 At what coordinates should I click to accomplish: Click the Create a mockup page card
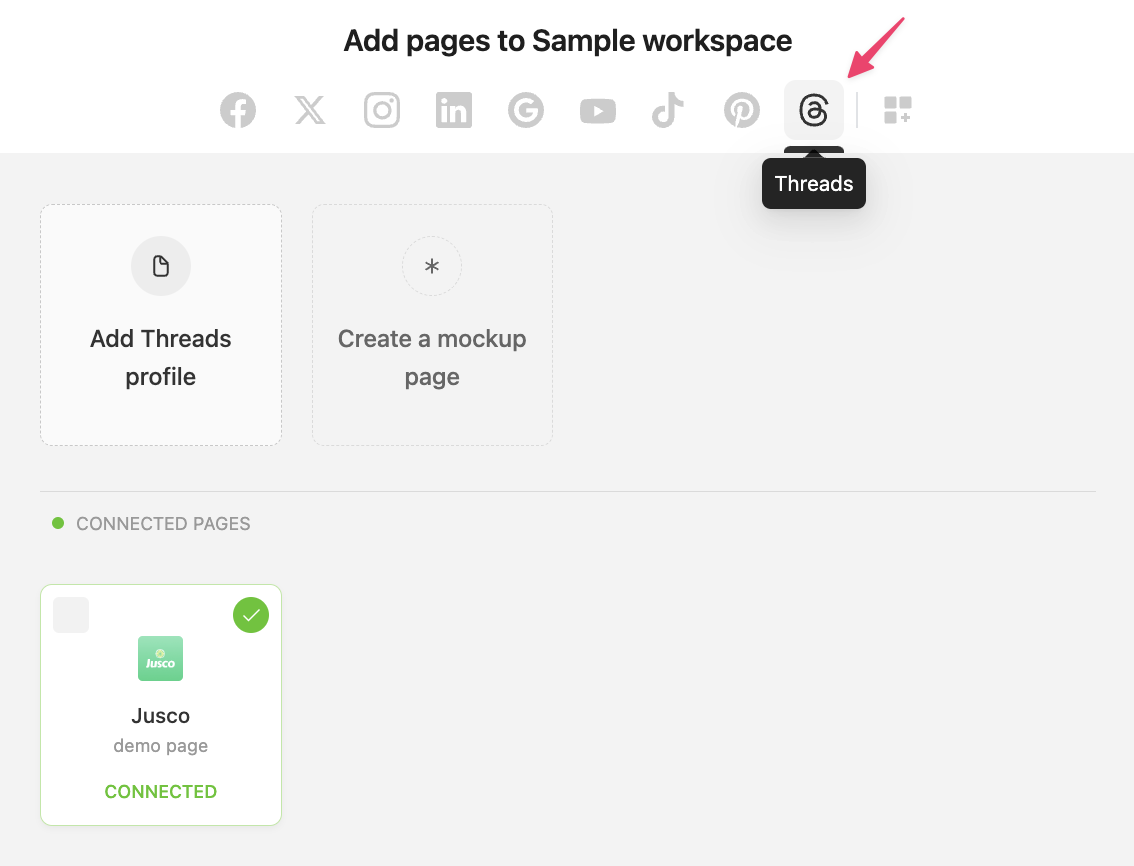click(x=432, y=325)
